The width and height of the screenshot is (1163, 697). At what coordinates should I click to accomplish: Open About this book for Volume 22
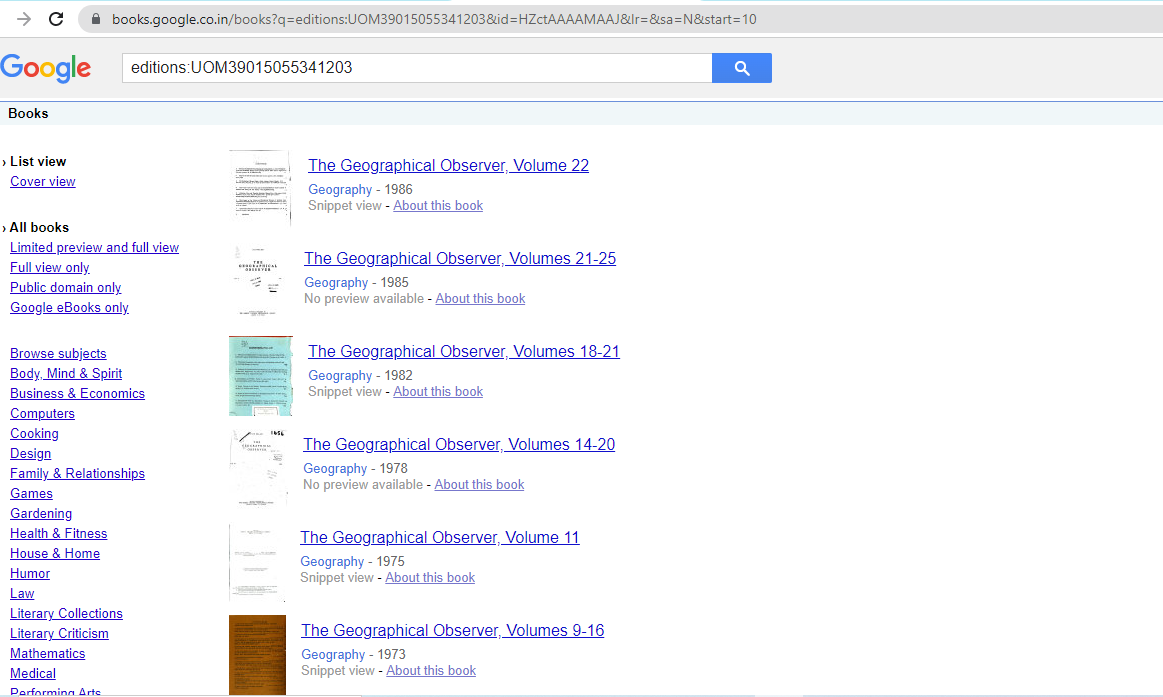pyautogui.click(x=438, y=206)
